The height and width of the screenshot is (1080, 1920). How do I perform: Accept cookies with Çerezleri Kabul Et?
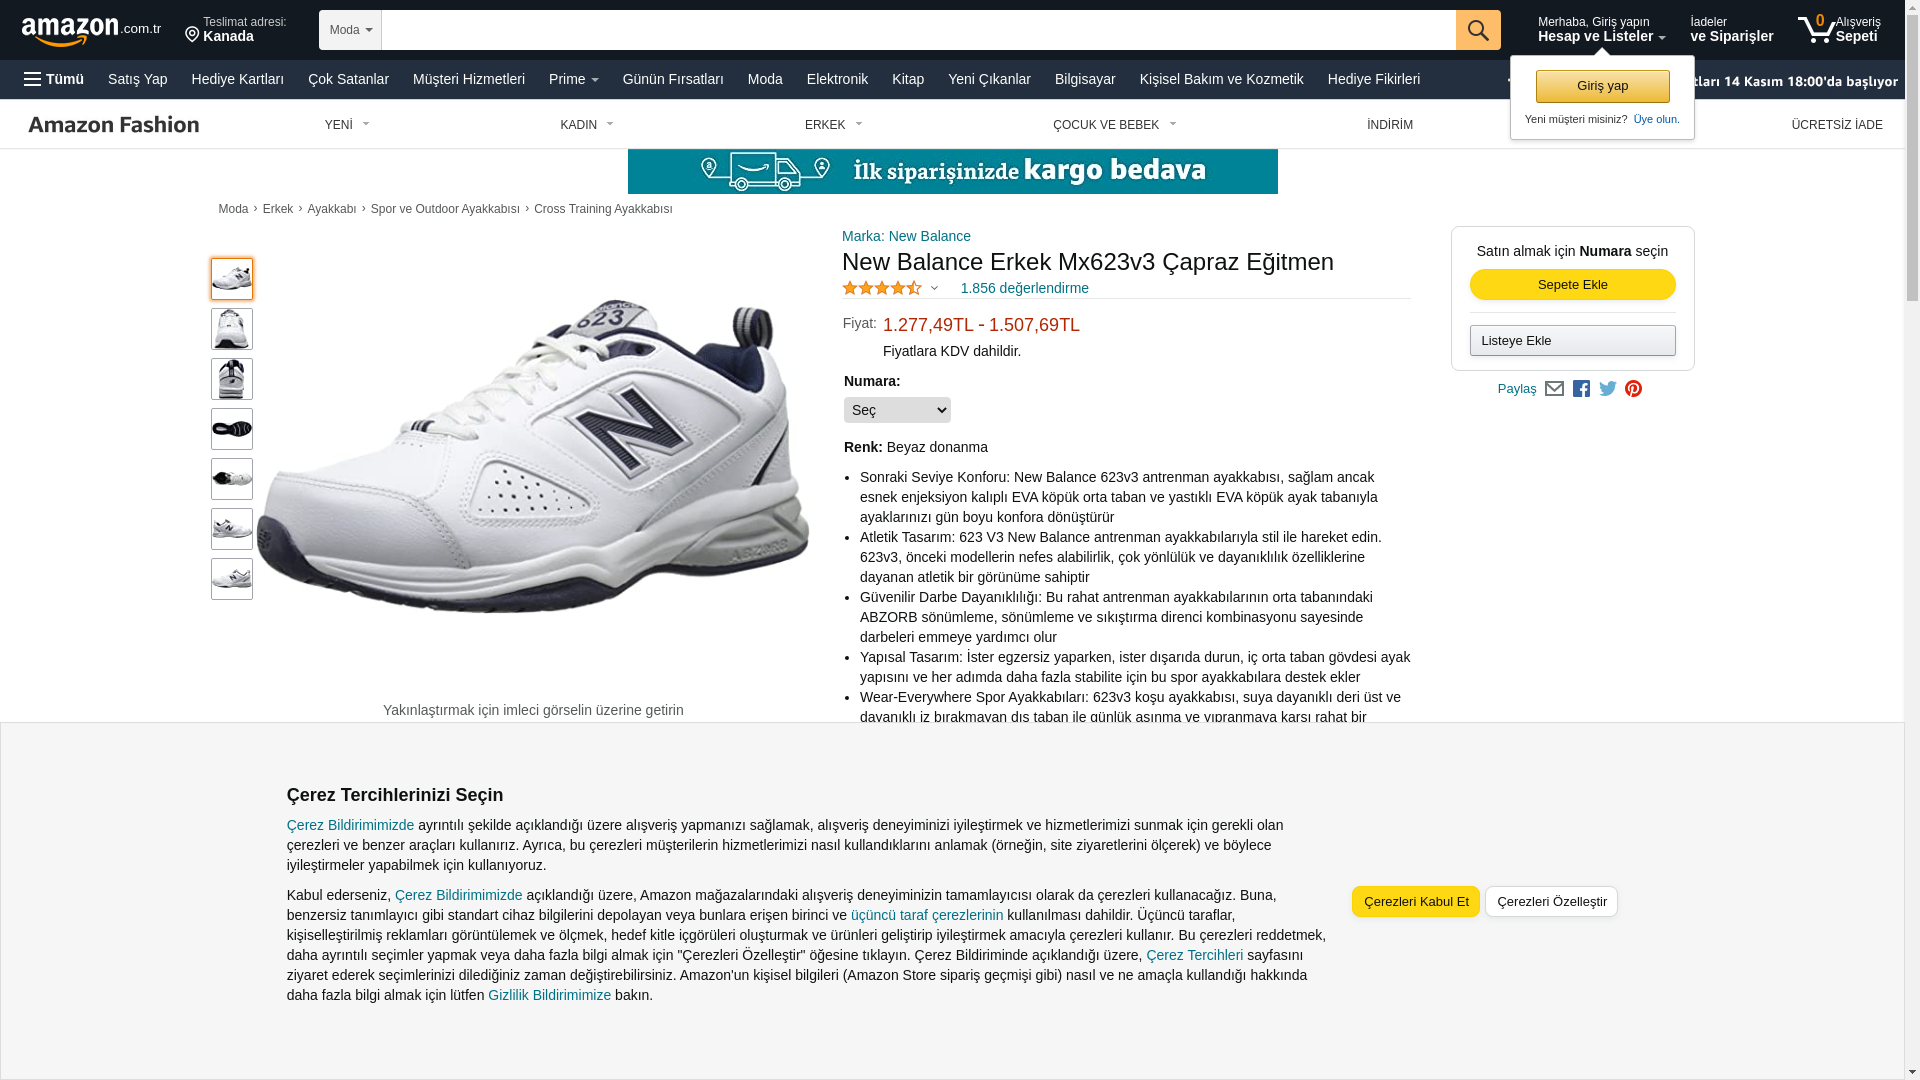click(1416, 902)
